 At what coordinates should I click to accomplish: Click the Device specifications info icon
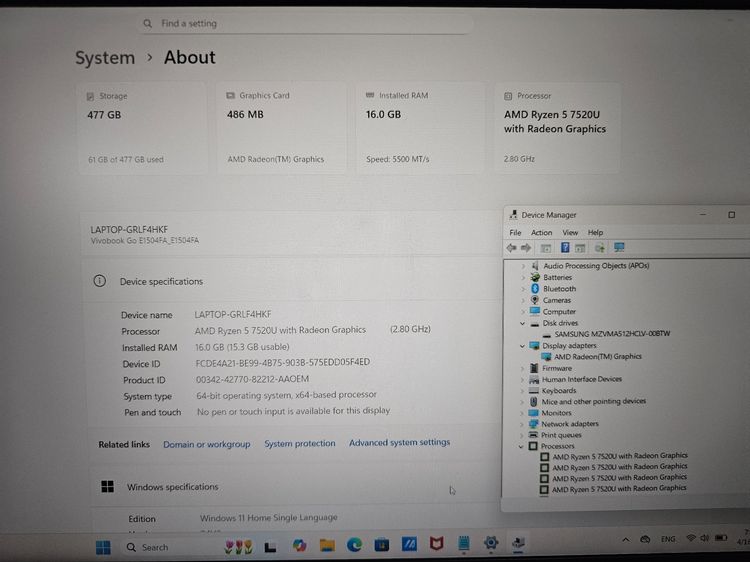pos(99,281)
